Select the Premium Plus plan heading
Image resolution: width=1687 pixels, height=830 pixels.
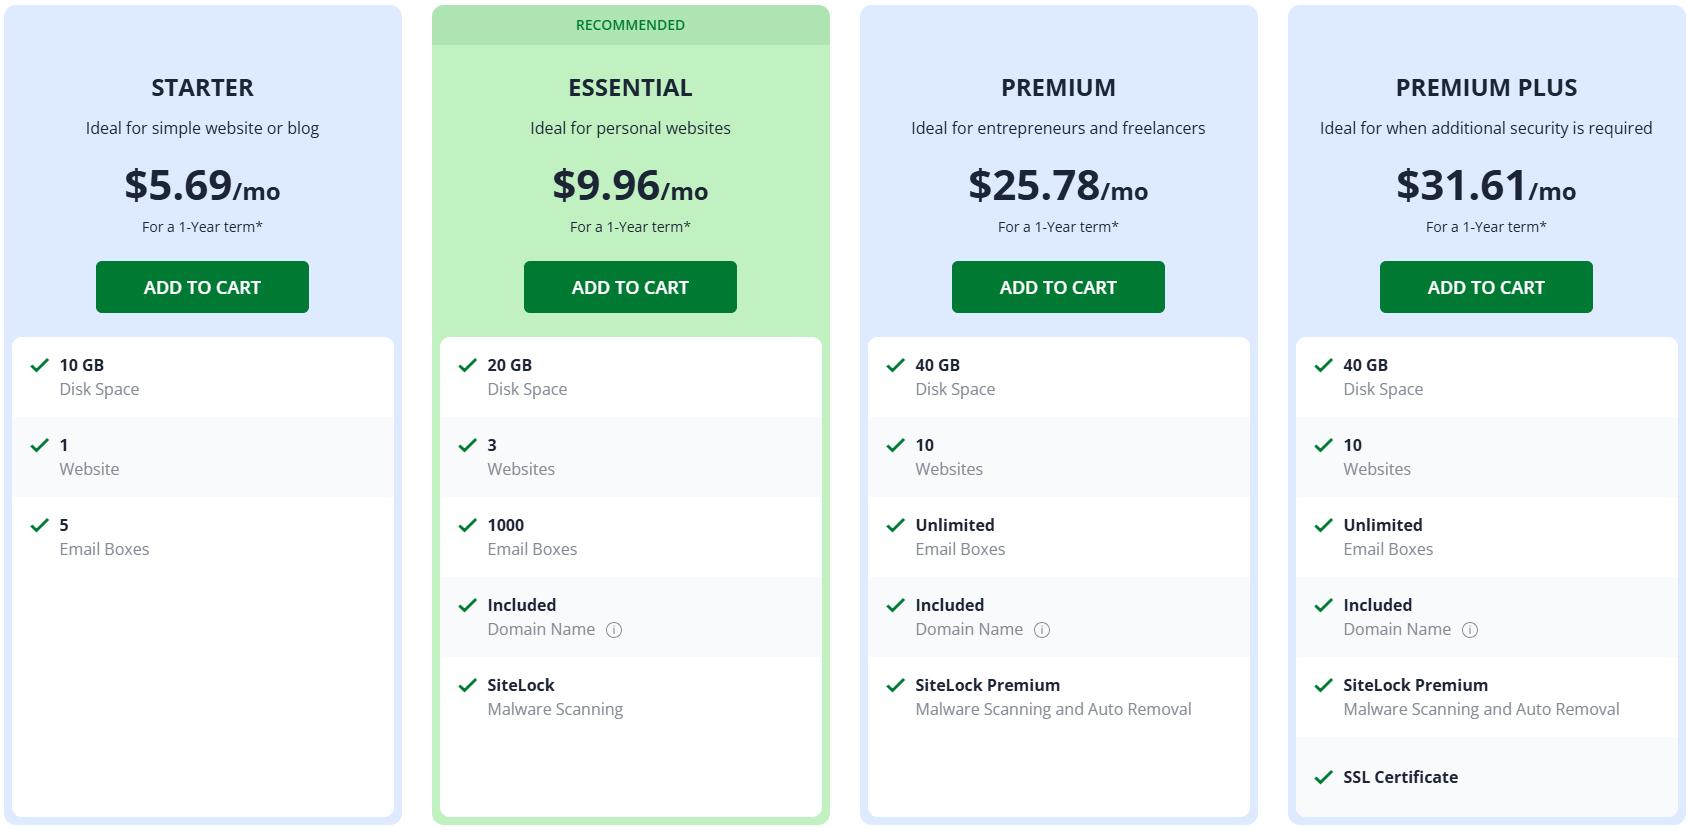[1486, 88]
